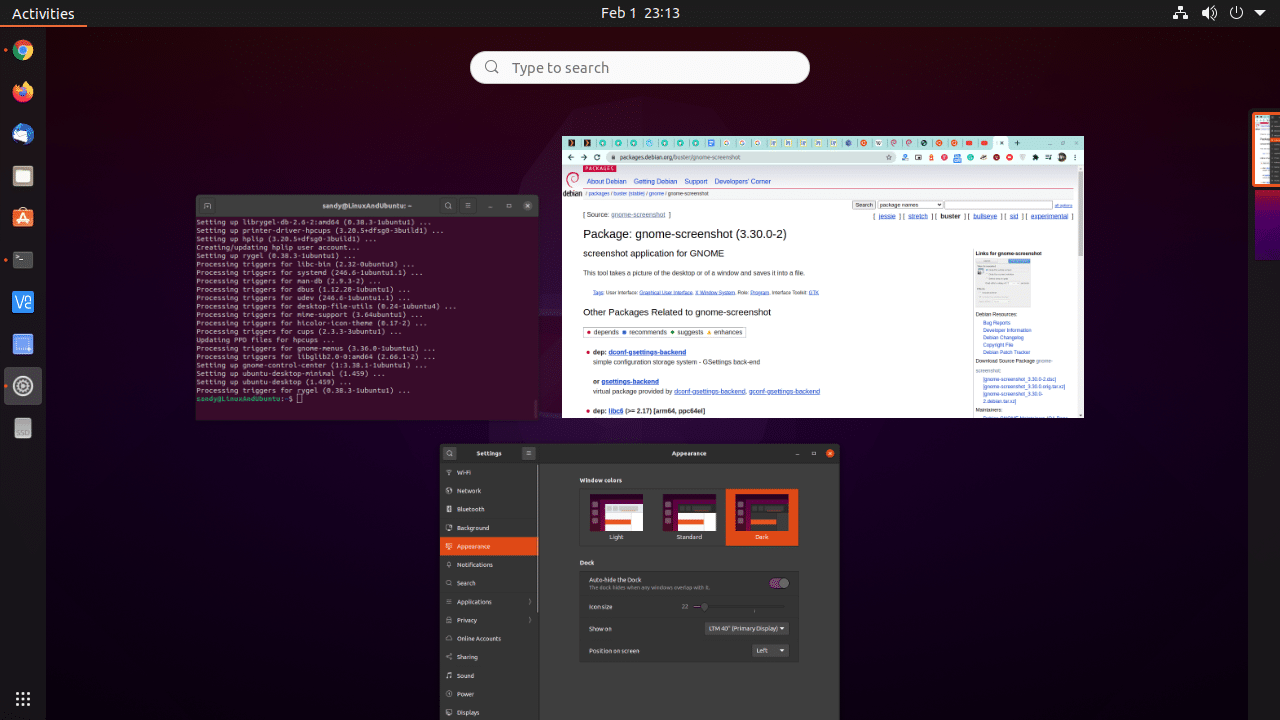Disable Auto-hide the Dock
Image resolution: width=1280 pixels, height=720 pixels.
click(779, 582)
